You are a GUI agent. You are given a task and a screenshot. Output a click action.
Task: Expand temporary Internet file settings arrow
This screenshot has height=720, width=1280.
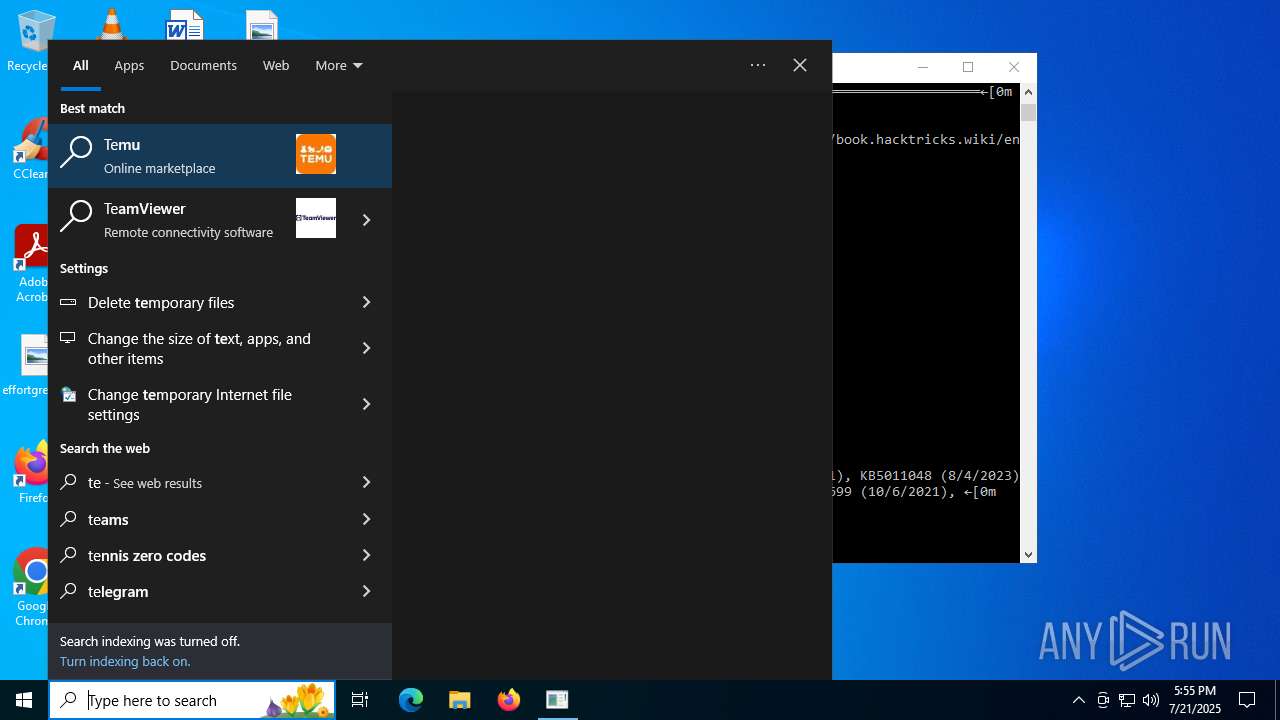[x=366, y=404]
